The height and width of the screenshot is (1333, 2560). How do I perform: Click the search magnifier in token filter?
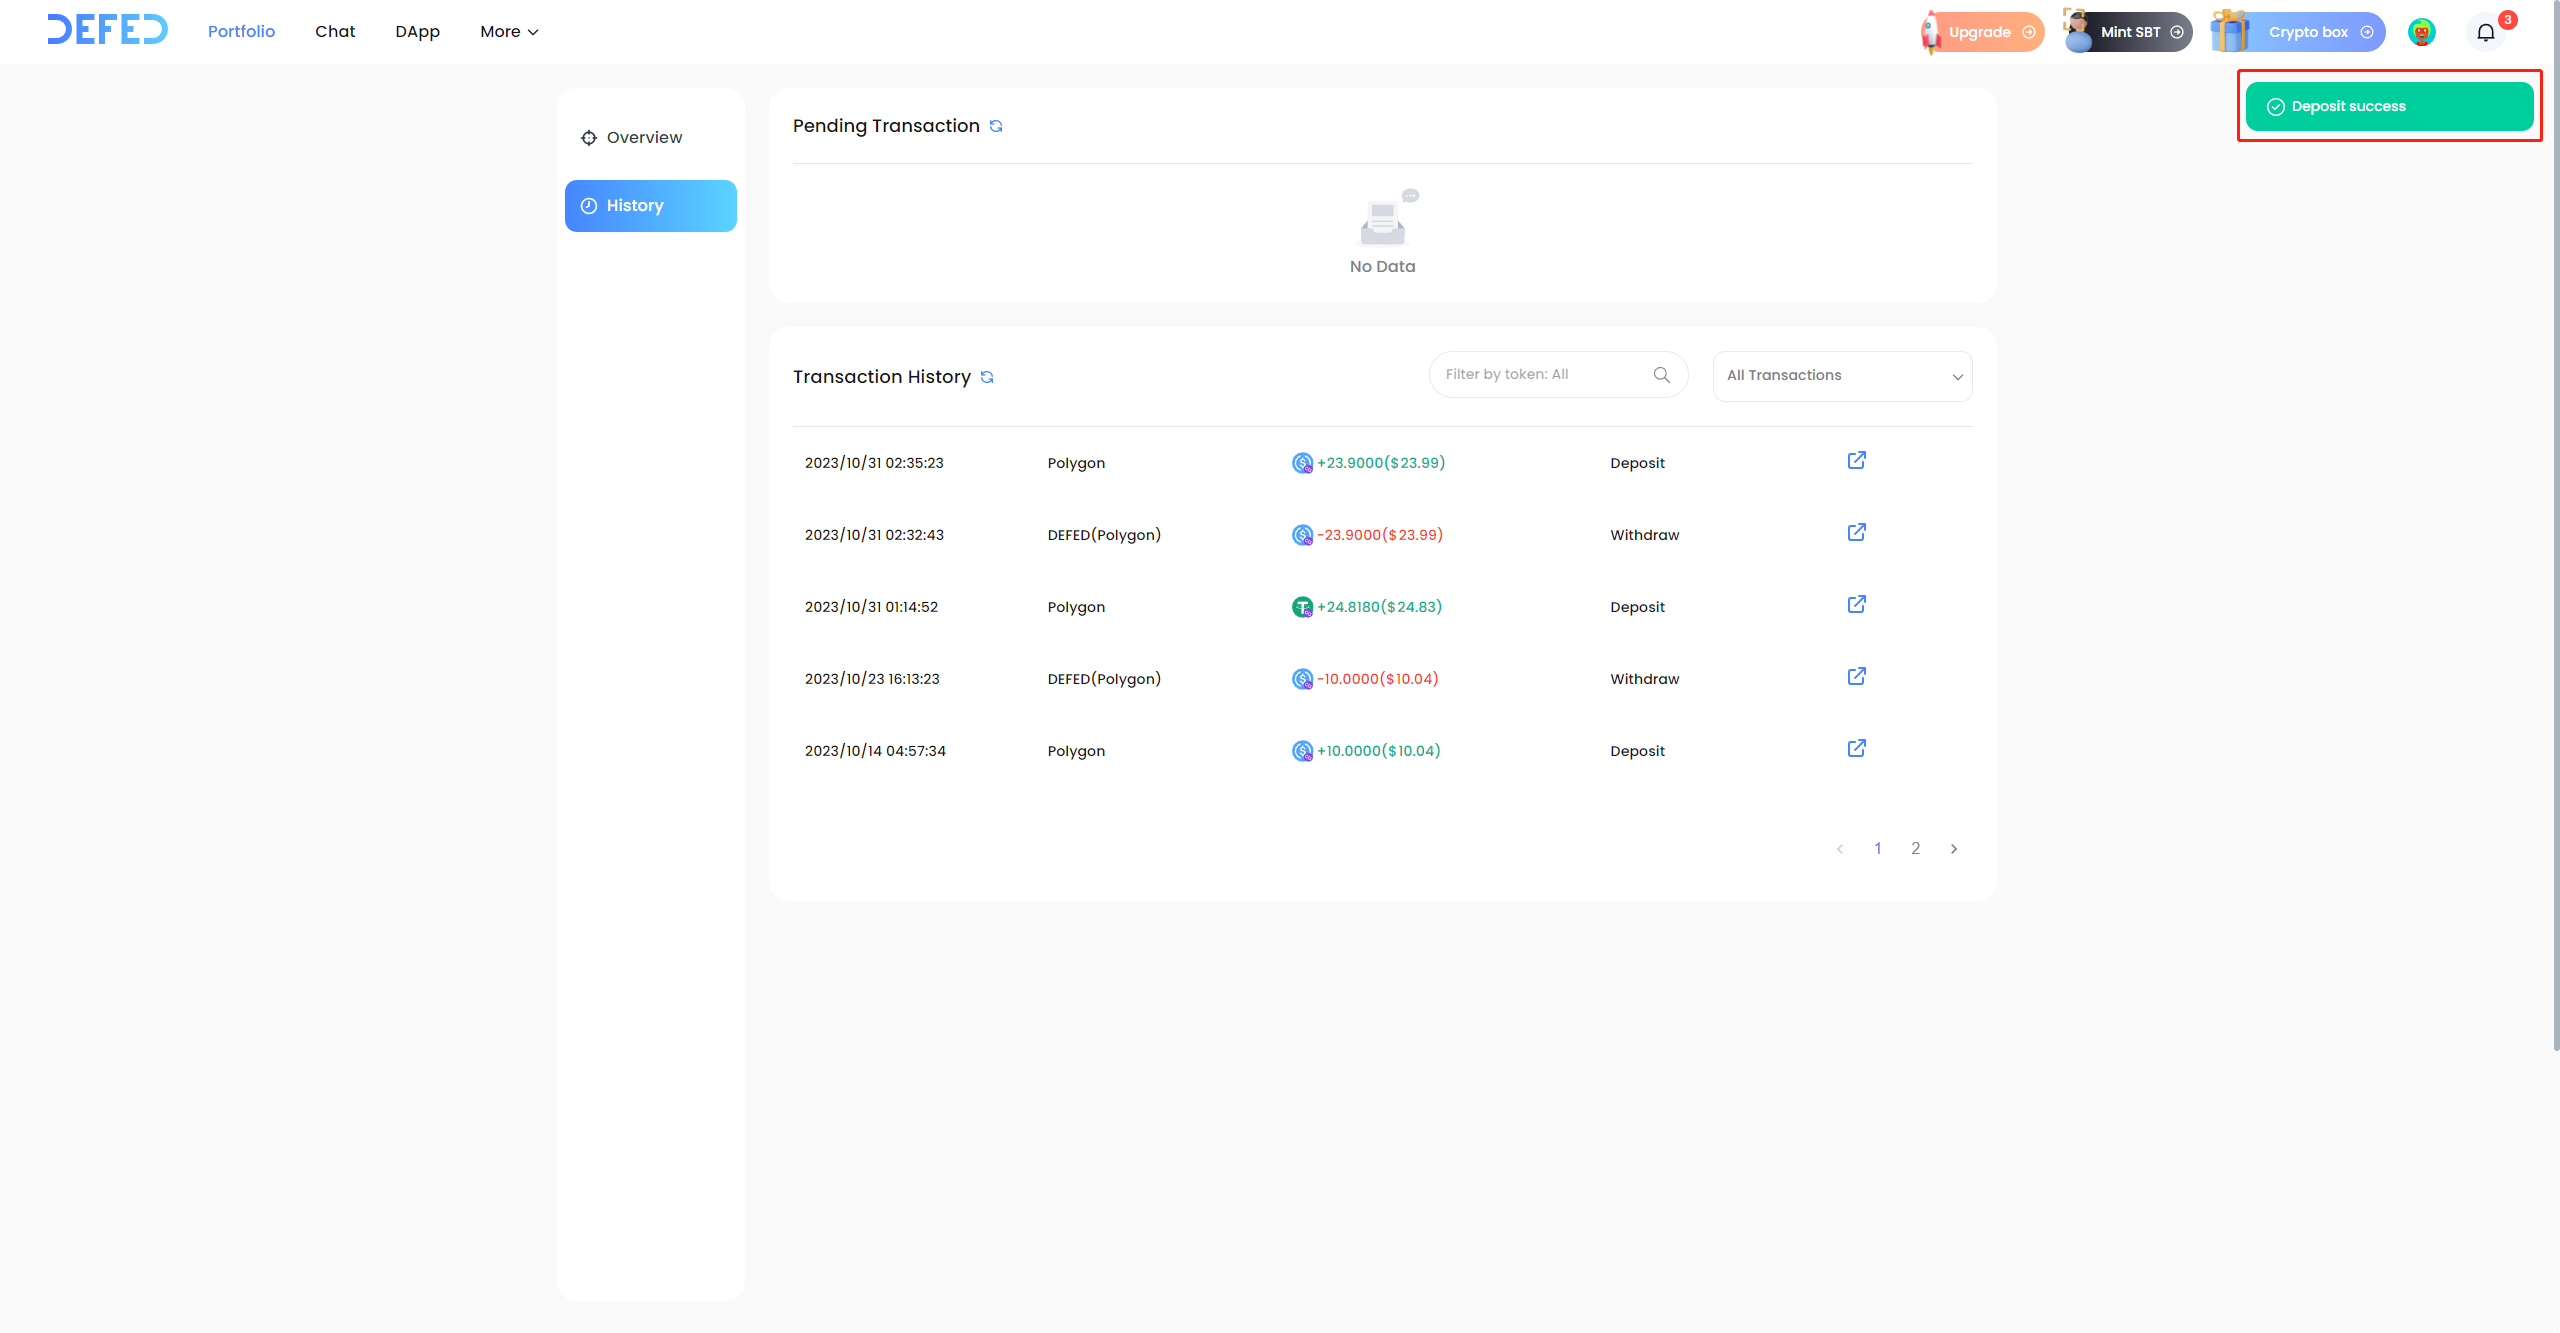pyautogui.click(x=1661, y=375)
